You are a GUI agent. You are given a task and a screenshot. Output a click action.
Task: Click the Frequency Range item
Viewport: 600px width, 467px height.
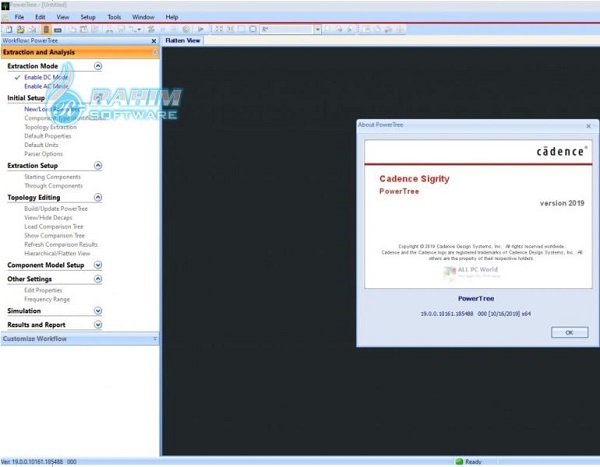tap(47, 299)
